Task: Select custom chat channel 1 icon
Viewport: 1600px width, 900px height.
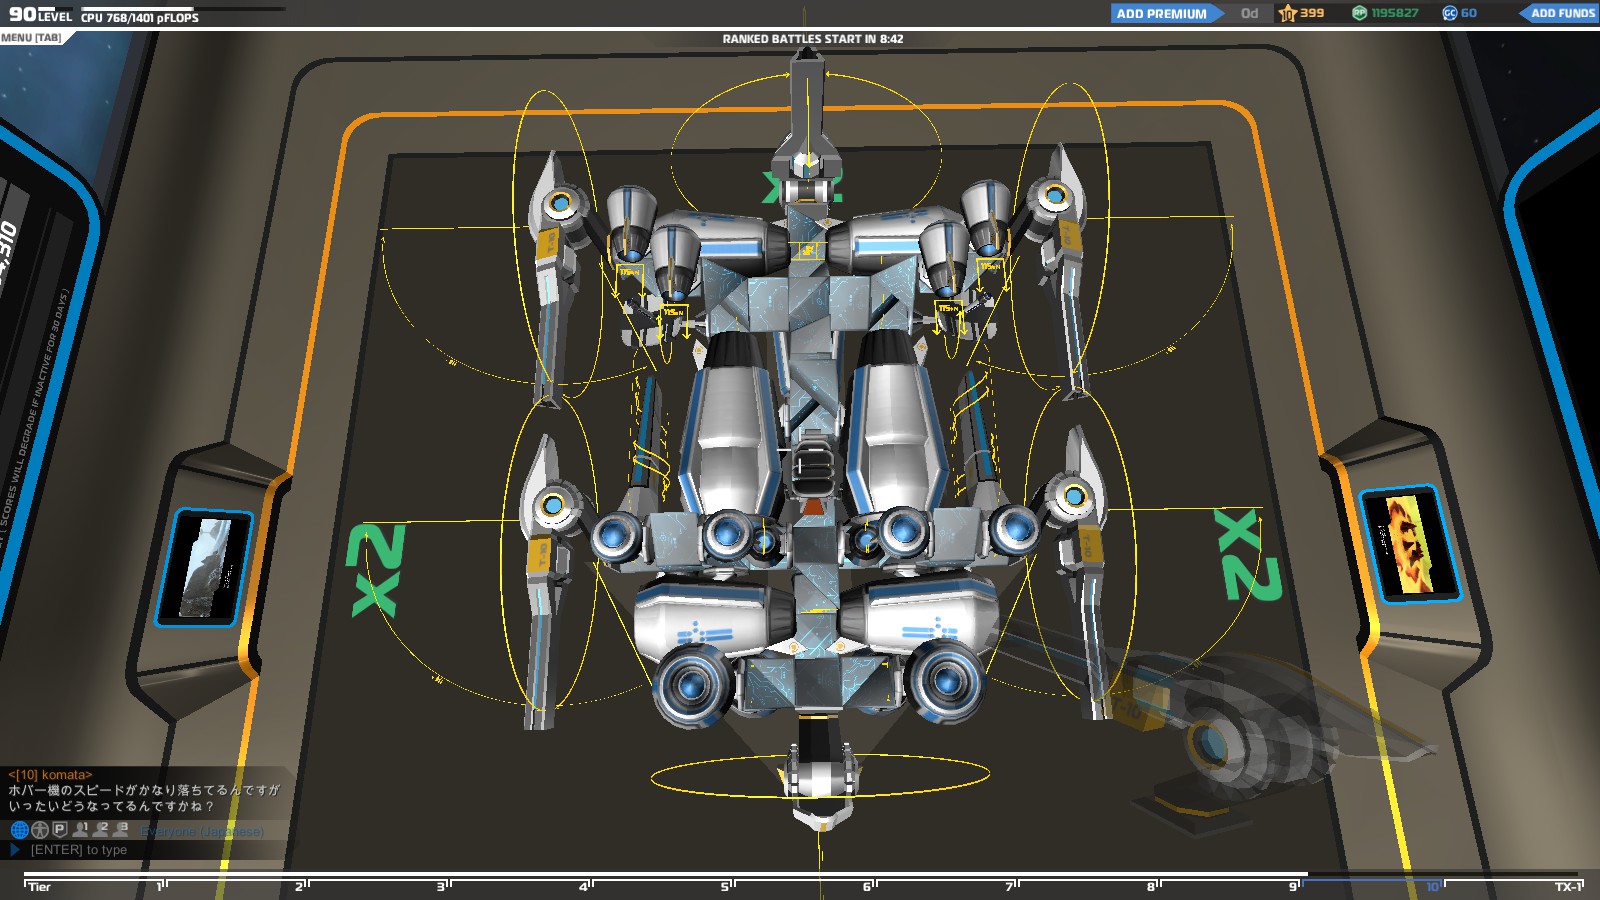Action: [81, 829]
